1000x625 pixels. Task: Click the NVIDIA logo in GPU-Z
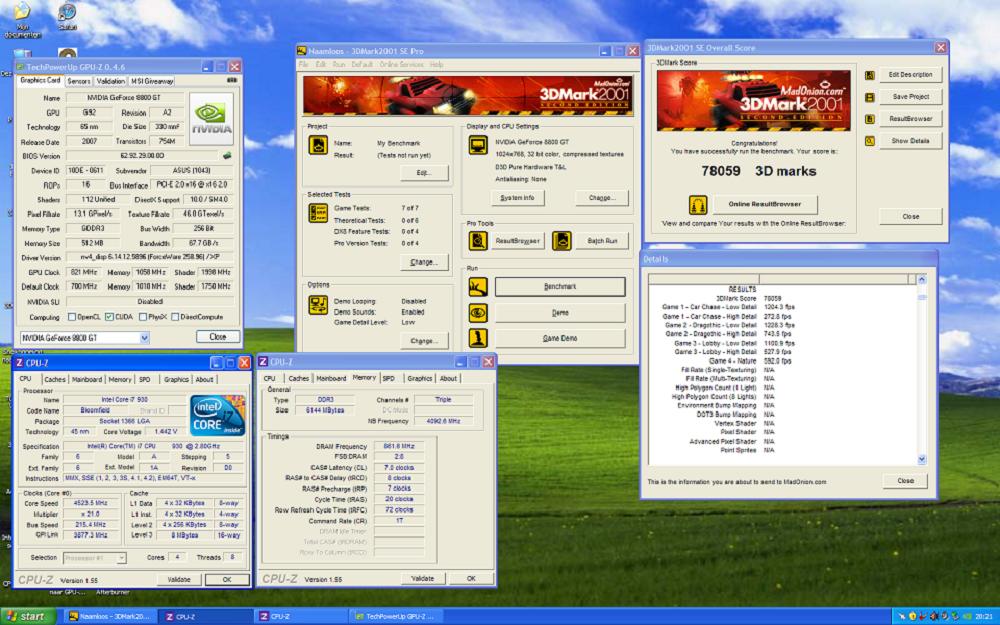pyautogui.click(x=211, y=119)
